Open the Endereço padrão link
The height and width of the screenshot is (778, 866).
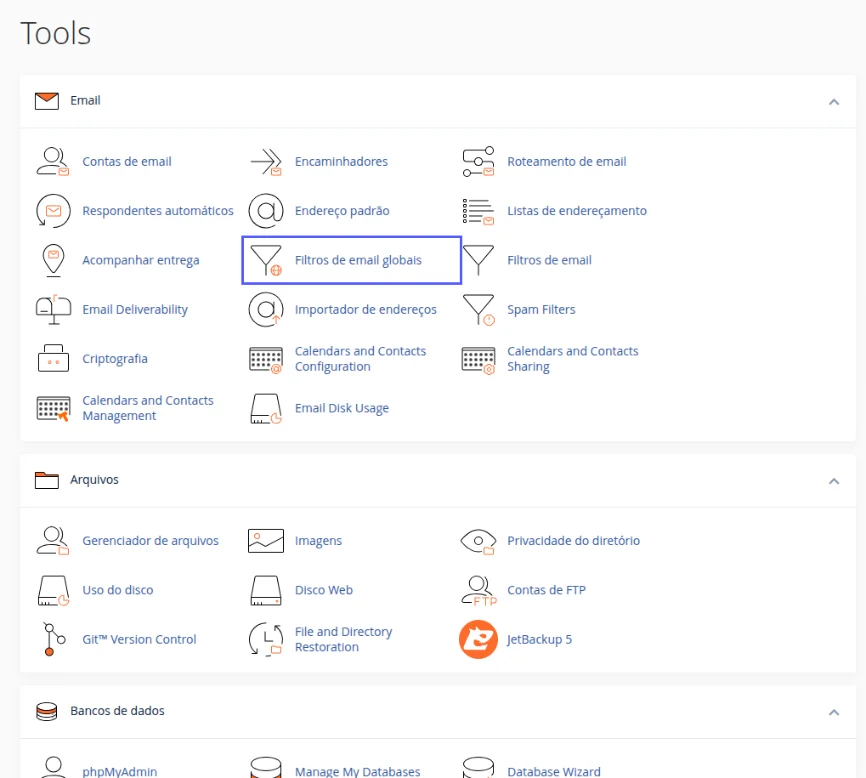click(x=342, y=211)
